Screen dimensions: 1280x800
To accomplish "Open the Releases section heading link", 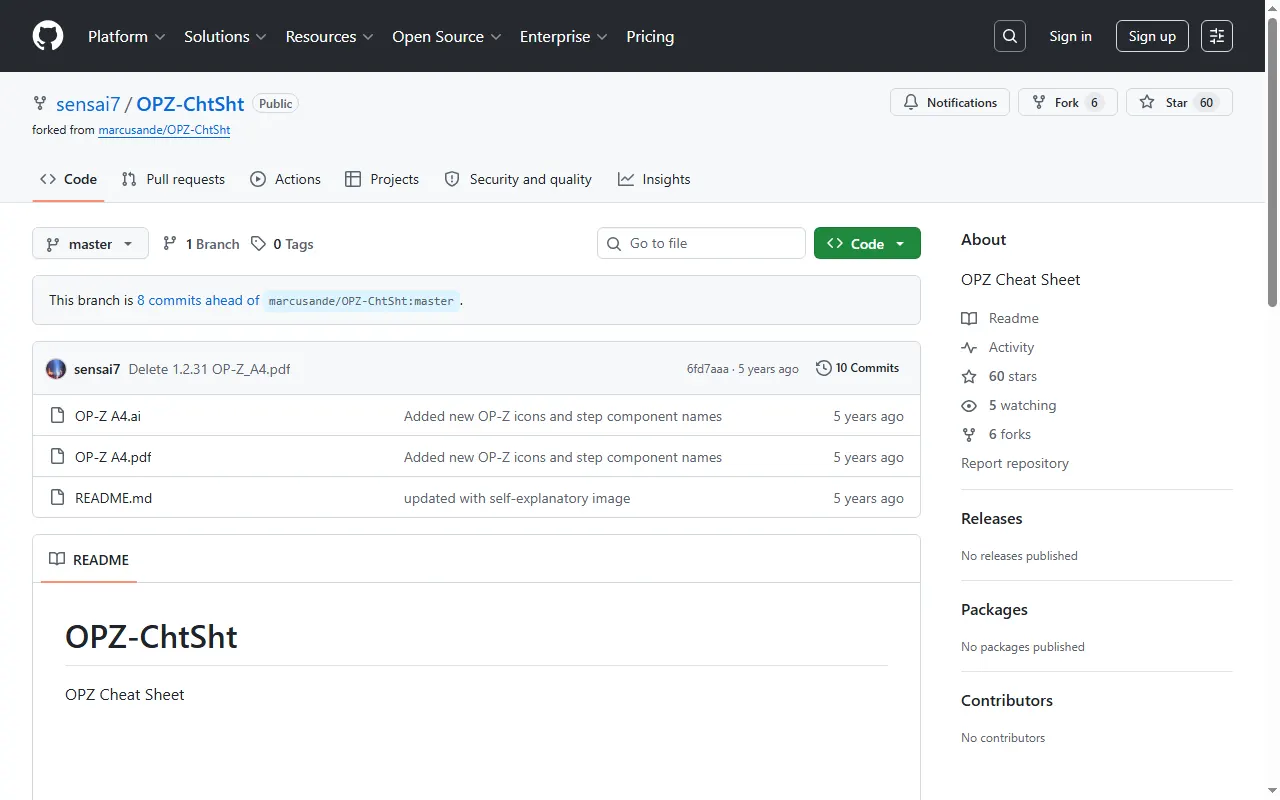I will coord(992,519).
